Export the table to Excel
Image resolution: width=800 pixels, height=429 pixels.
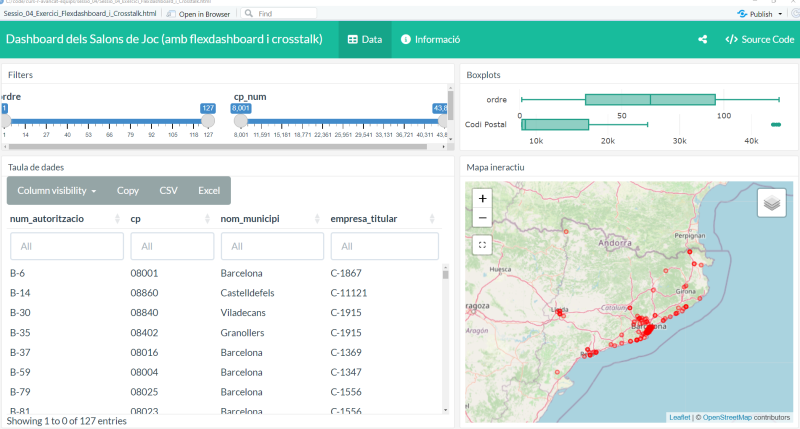click(x=209, y=190)
